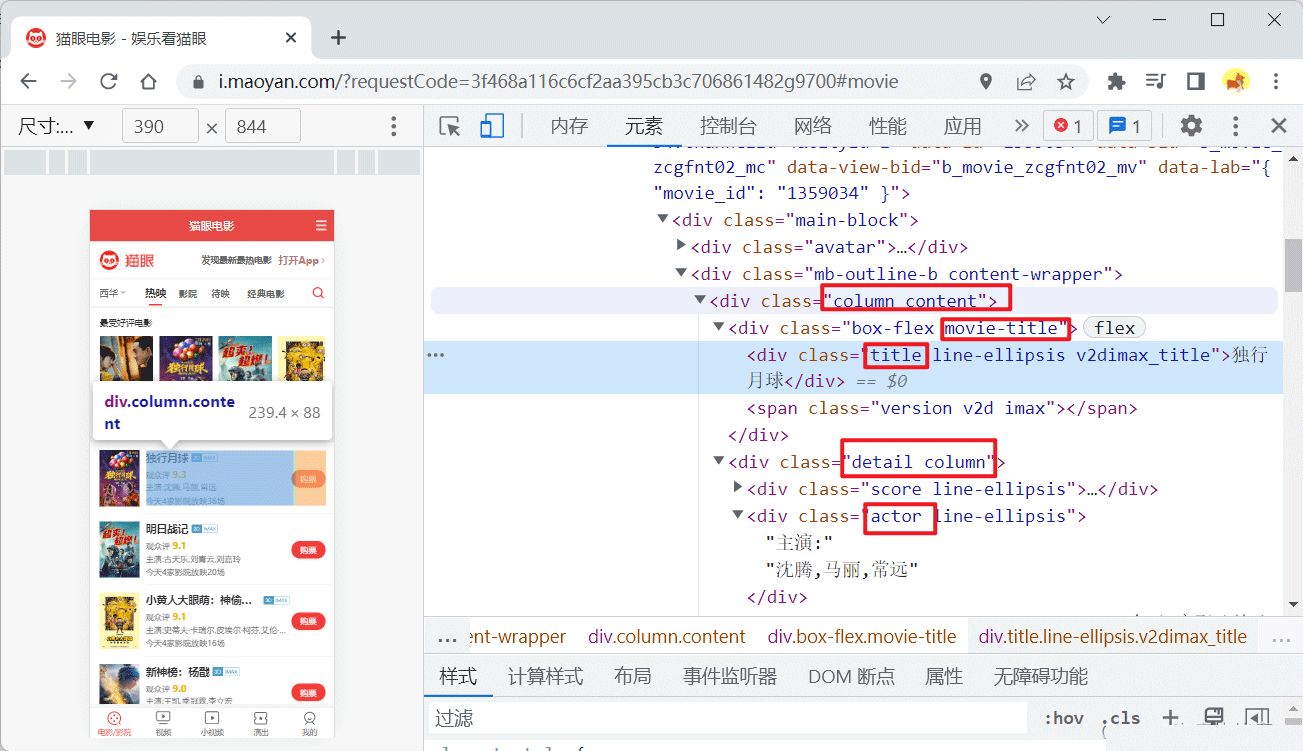Open the Chrome extensions puzzle icon
Image resolution: width=1303 pixels, height=751 pixels.
1116,82
